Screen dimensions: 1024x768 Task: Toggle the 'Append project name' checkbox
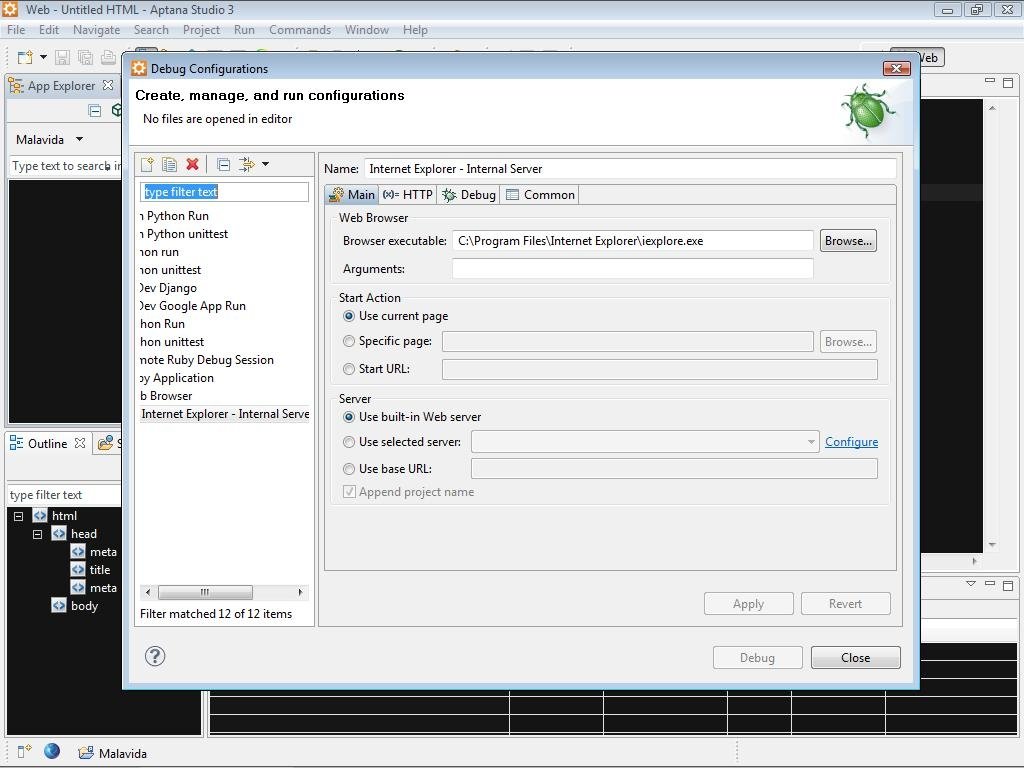(349, 492)
